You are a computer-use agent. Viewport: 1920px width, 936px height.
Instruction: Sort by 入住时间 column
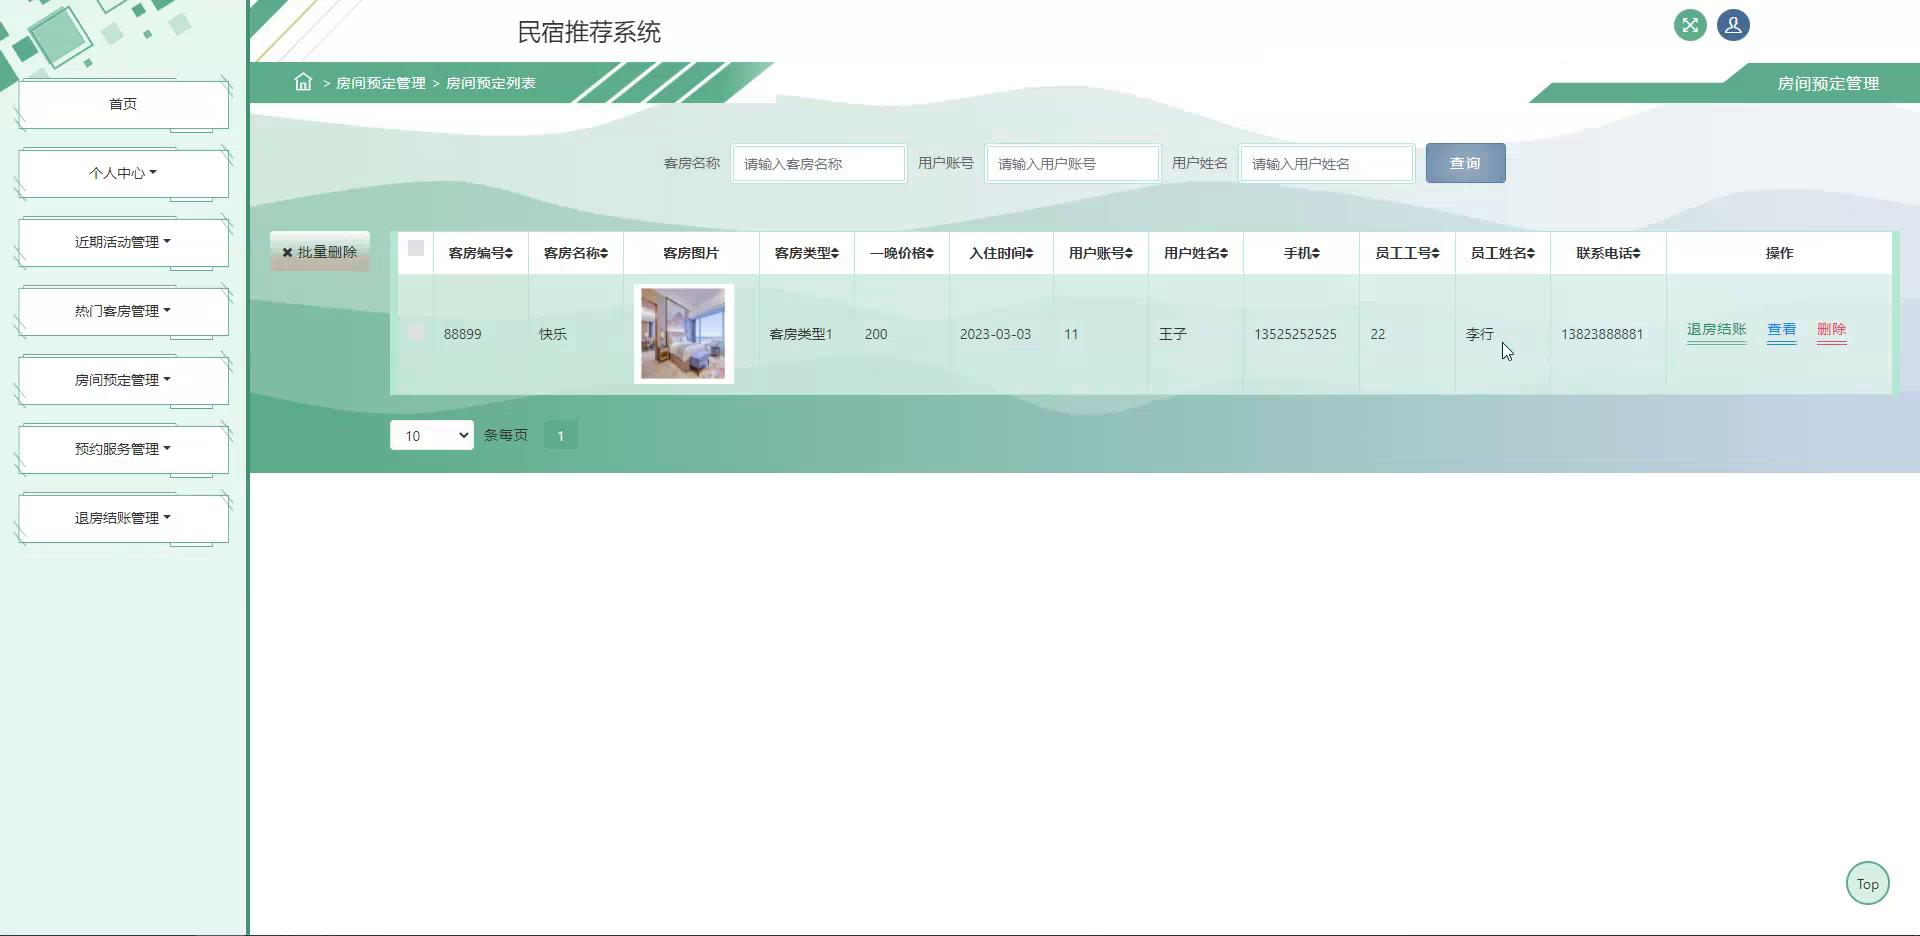(1001, 253)
